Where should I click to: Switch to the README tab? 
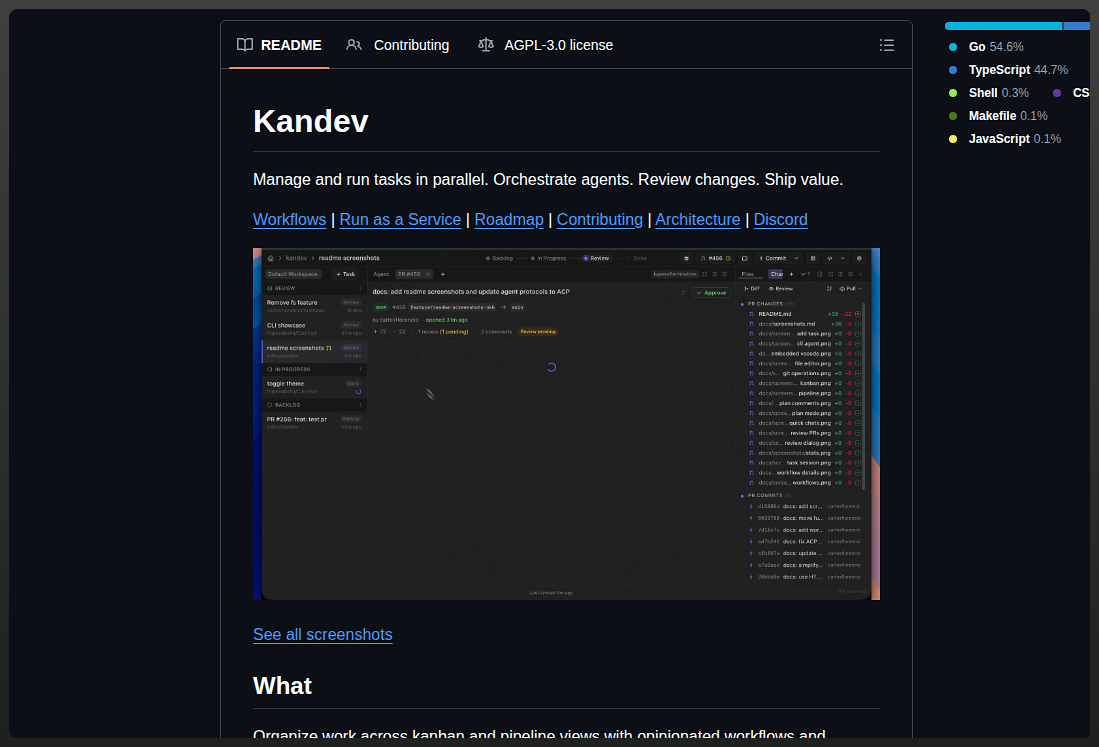click(279, 46)
